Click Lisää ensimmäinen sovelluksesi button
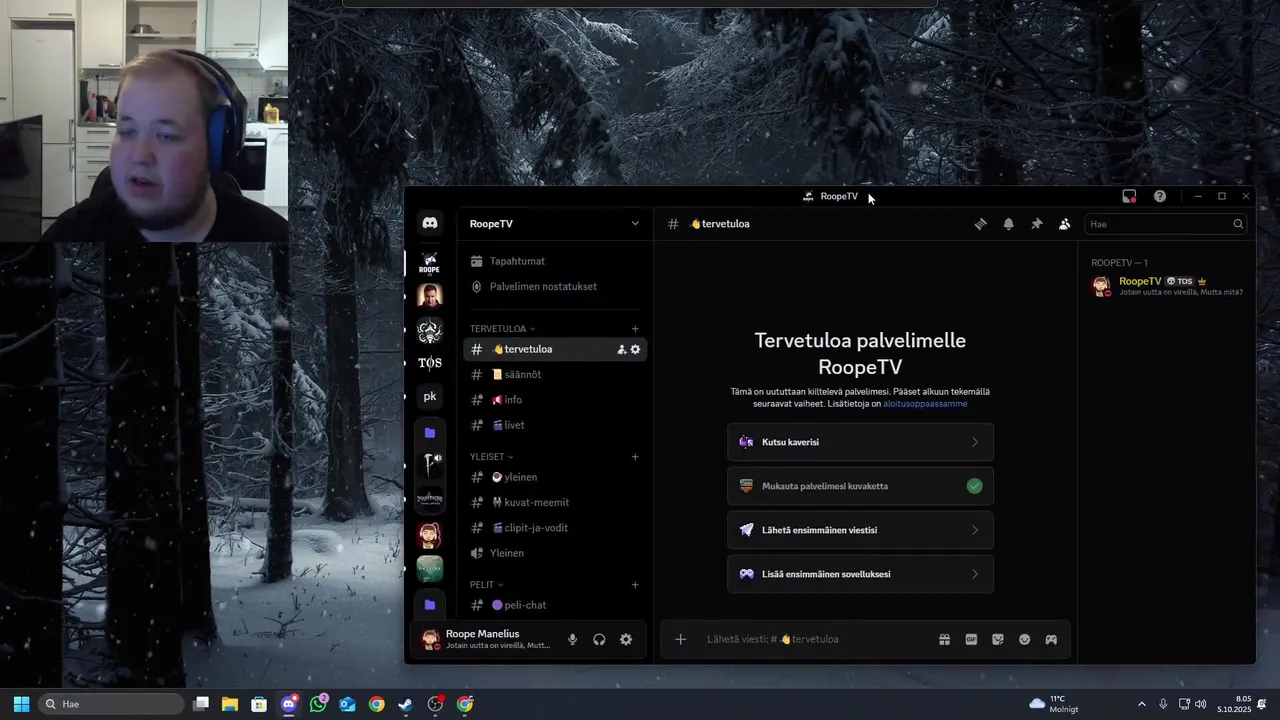This screenshot has height=720, width=1280. pos(860,574)
